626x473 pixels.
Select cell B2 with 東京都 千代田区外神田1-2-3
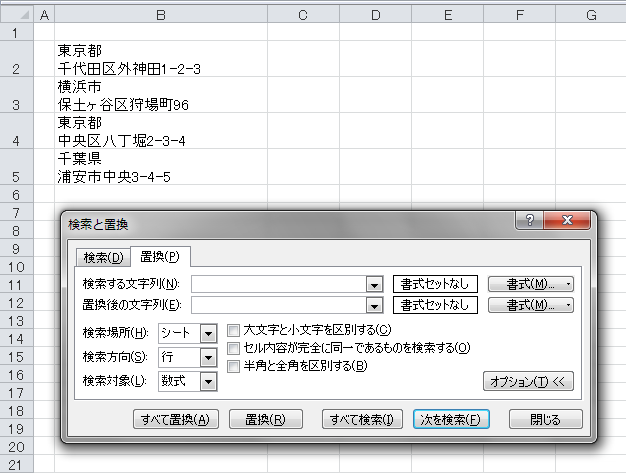[161, 59]
